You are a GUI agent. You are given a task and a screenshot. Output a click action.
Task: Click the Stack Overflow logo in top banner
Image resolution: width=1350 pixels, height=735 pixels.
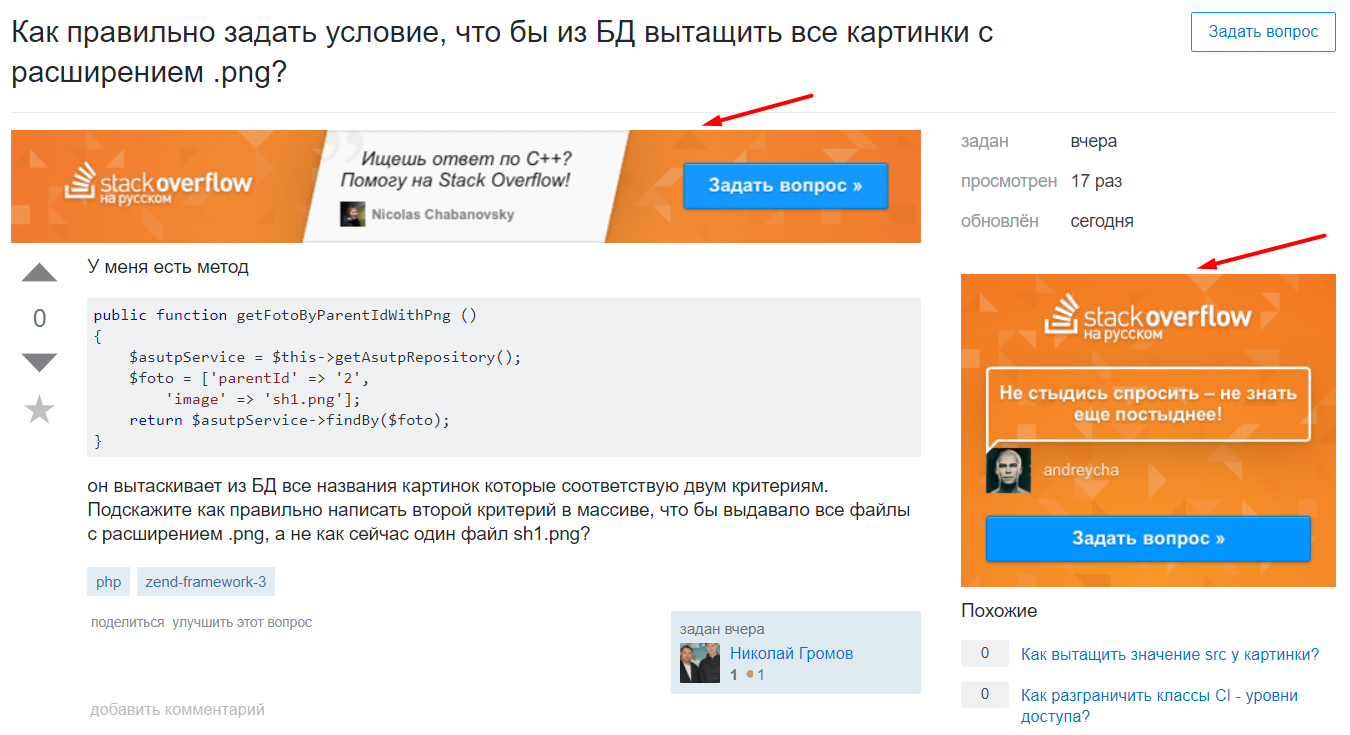point(158,186)
